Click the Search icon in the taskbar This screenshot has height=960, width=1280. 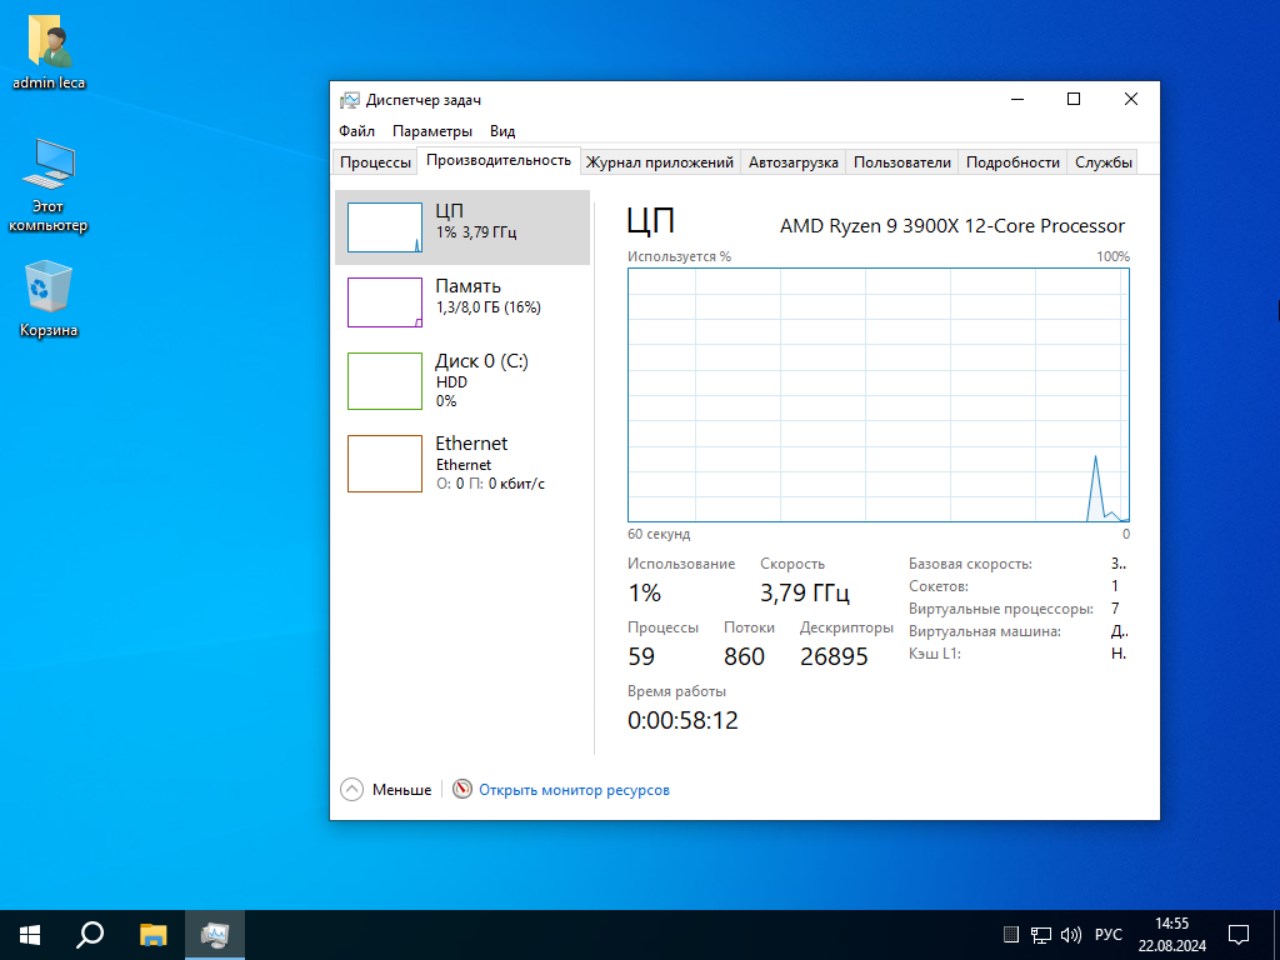89,934
